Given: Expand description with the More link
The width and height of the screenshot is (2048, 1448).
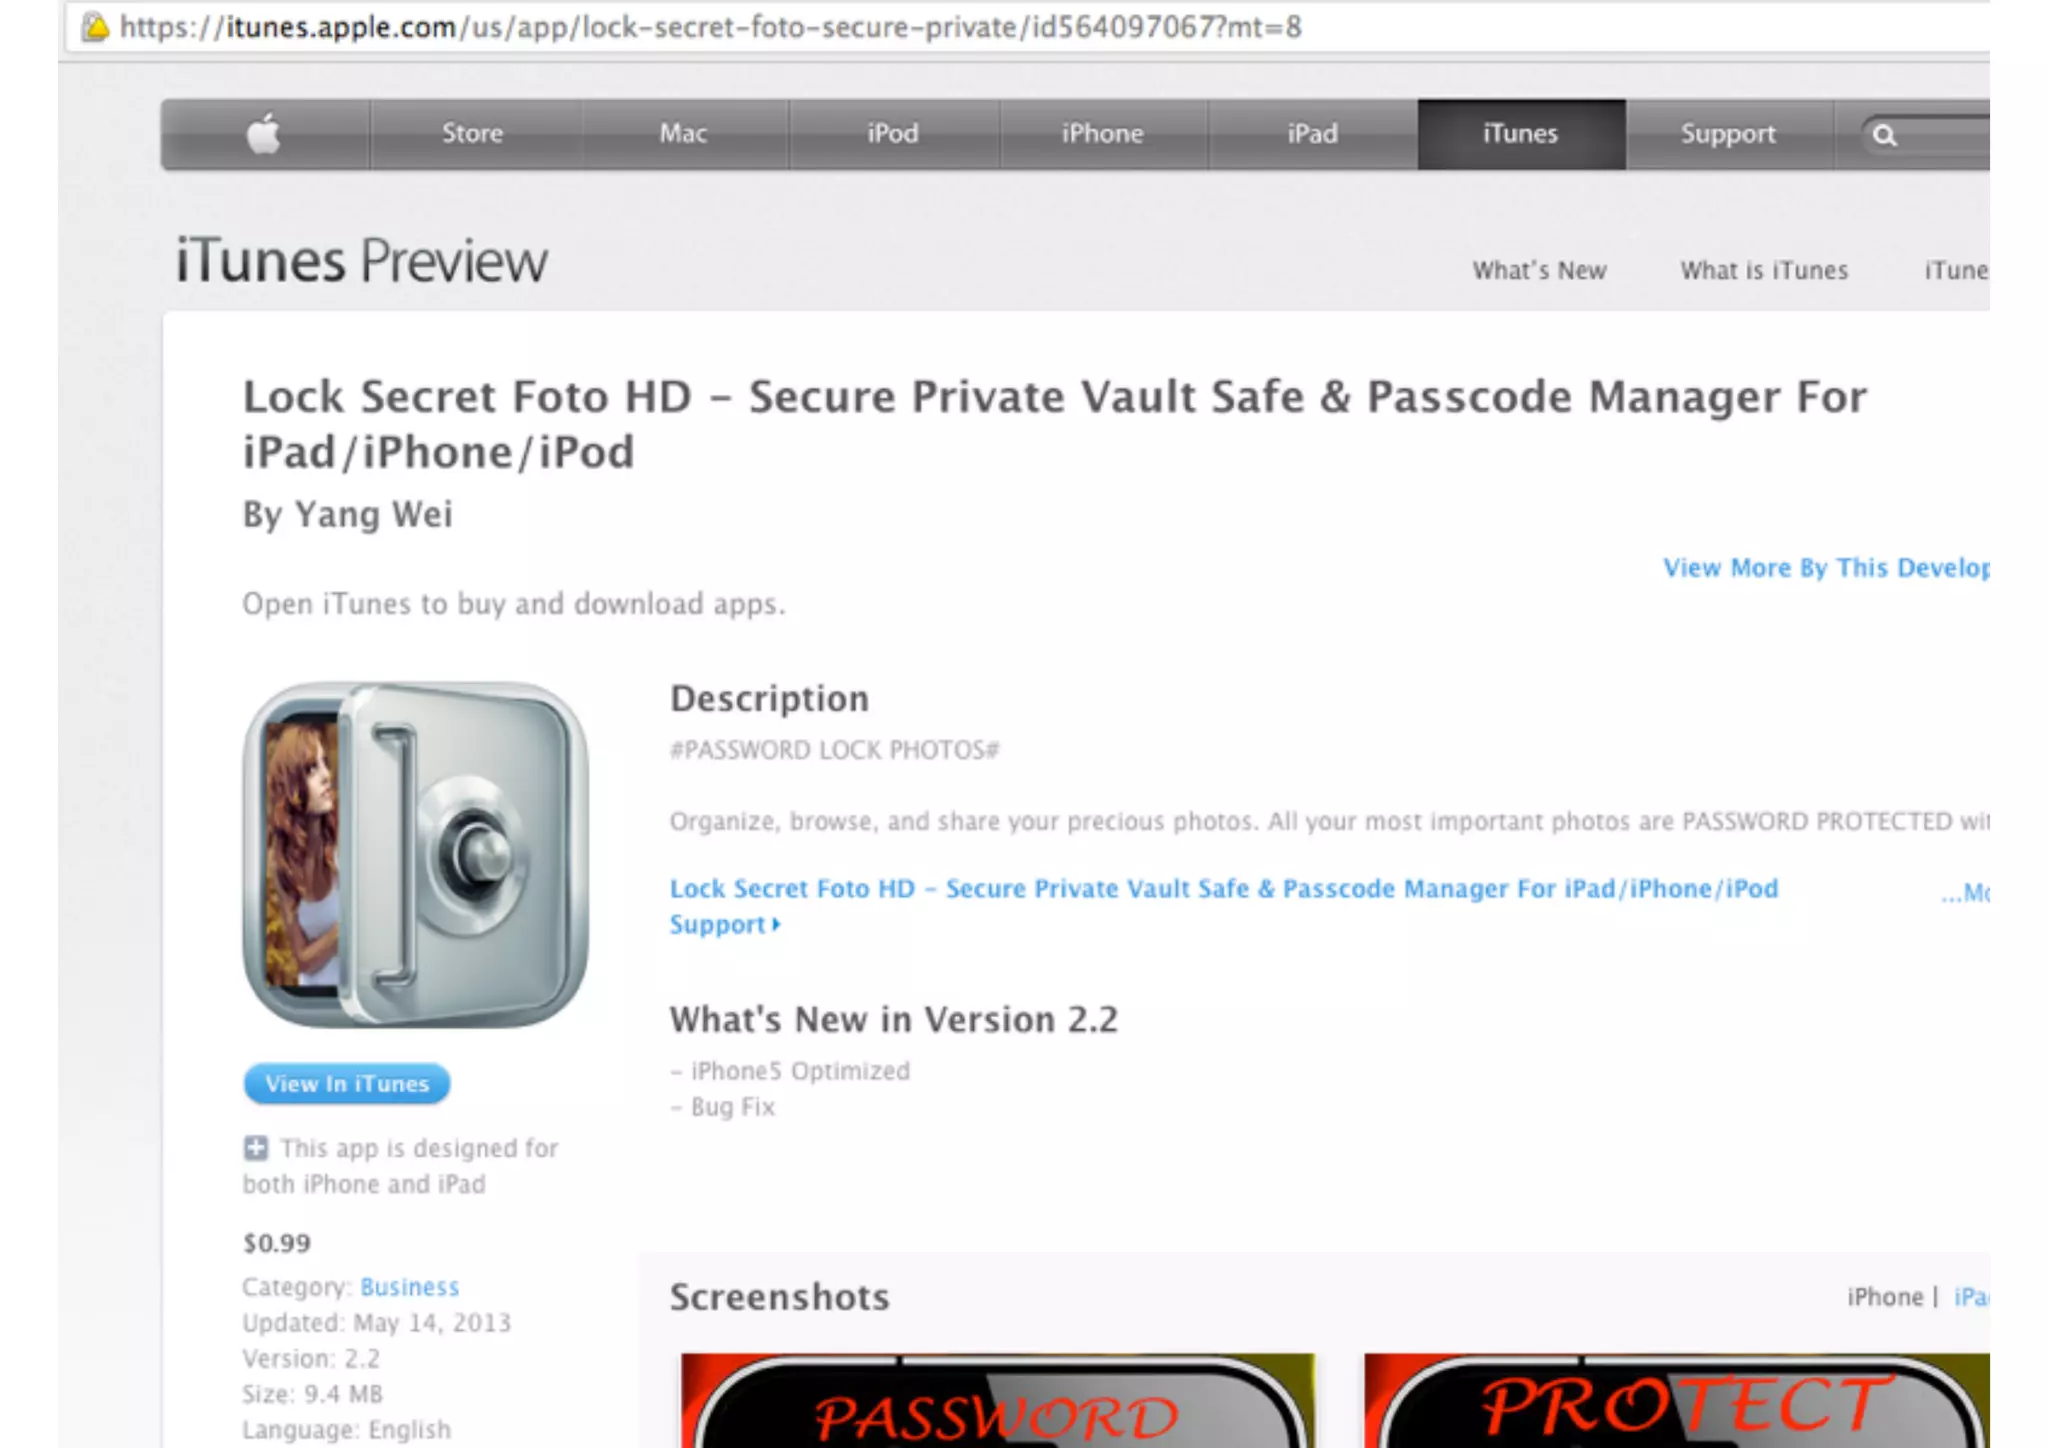Looking at the screenshot, I should 1965,892.
